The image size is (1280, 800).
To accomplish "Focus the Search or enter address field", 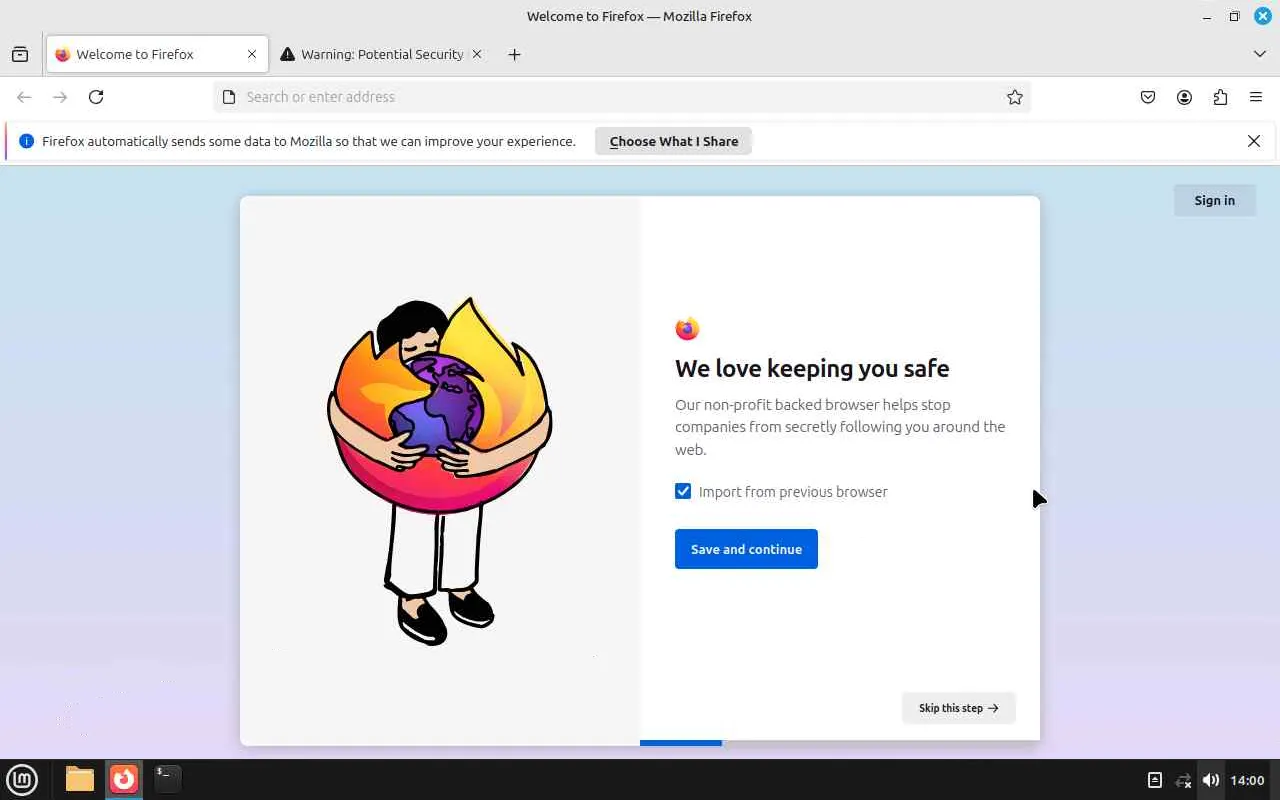I will tap(621, 97).
